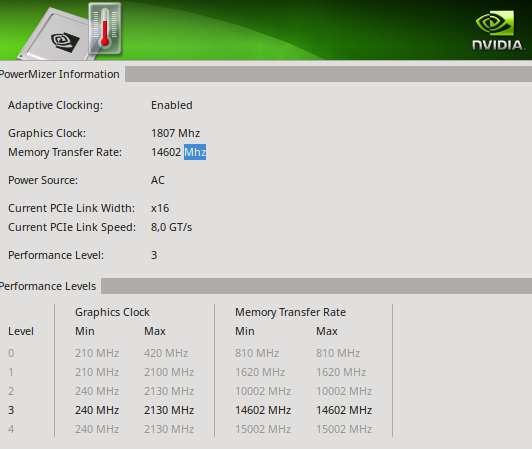Click the 'Graphics Clock:' label in PowerMizer Information

click(x=47, y=133)
